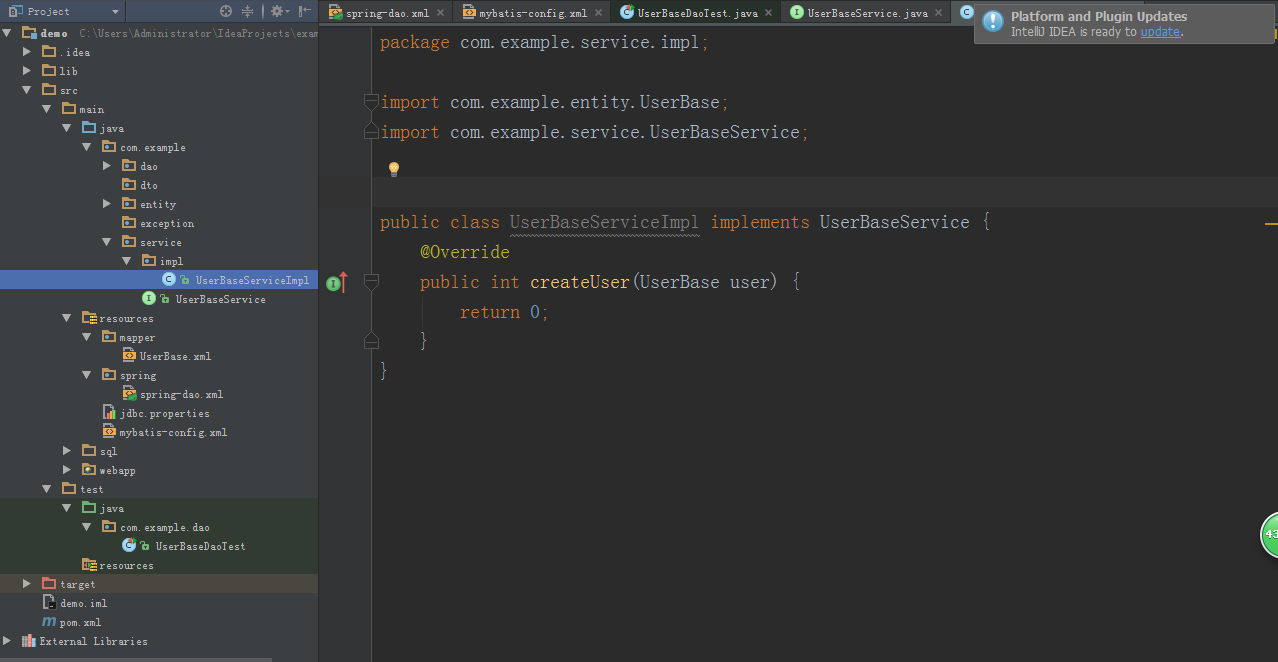Close the UserBaseDaoTest.java tab
This screenshot has width=1278, height=662.
[768, 13]
